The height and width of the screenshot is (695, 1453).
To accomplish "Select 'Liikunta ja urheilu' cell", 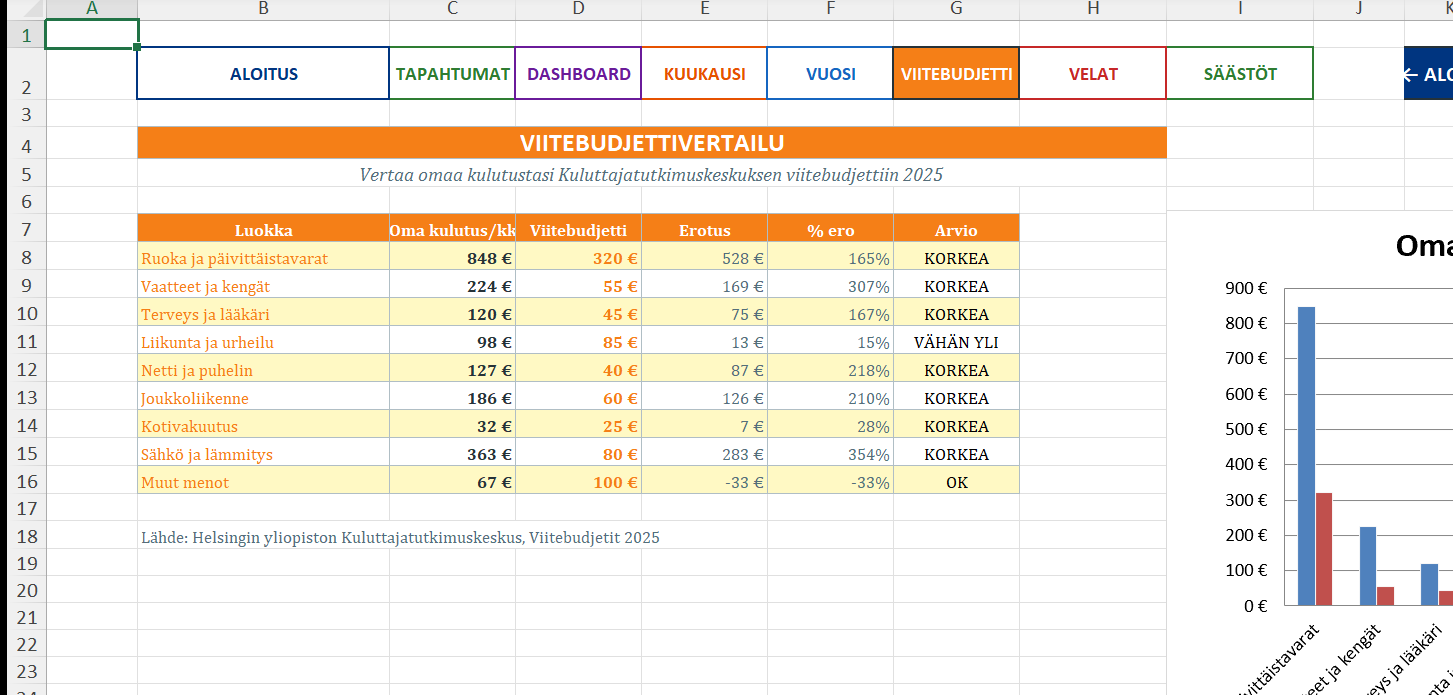I will (x=263, y=342).
